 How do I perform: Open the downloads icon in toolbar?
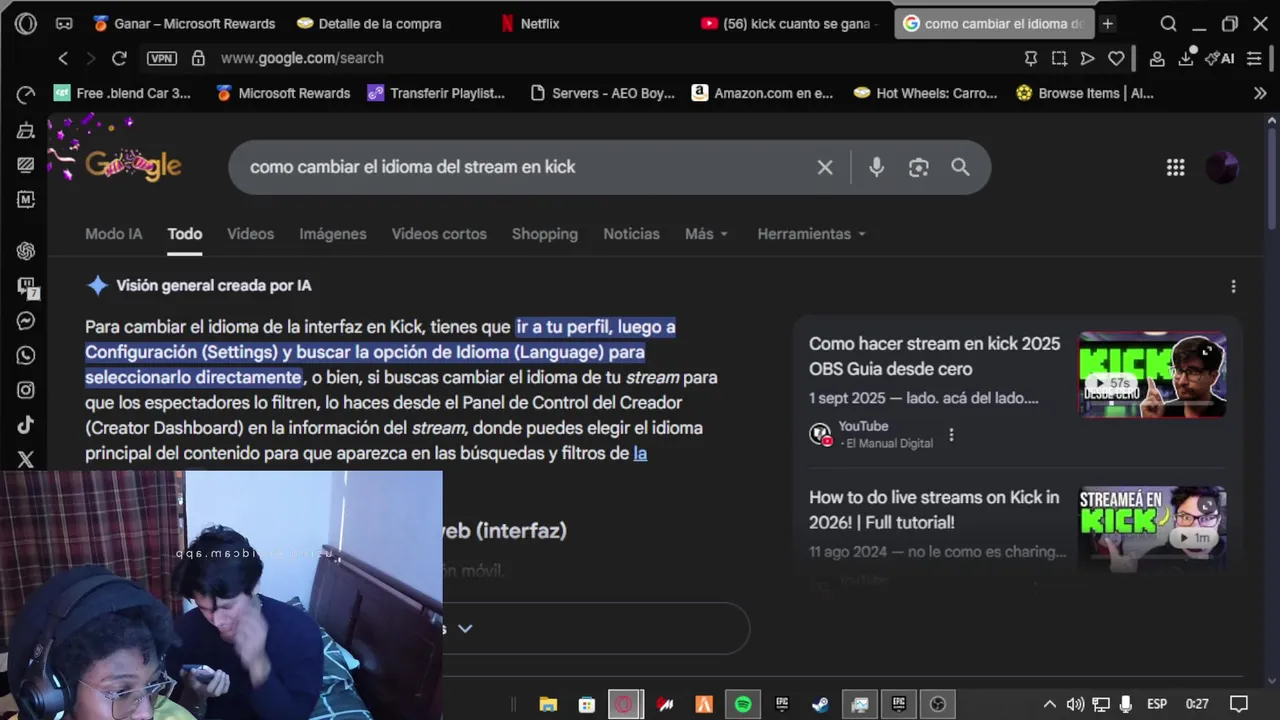(1186, 58)
